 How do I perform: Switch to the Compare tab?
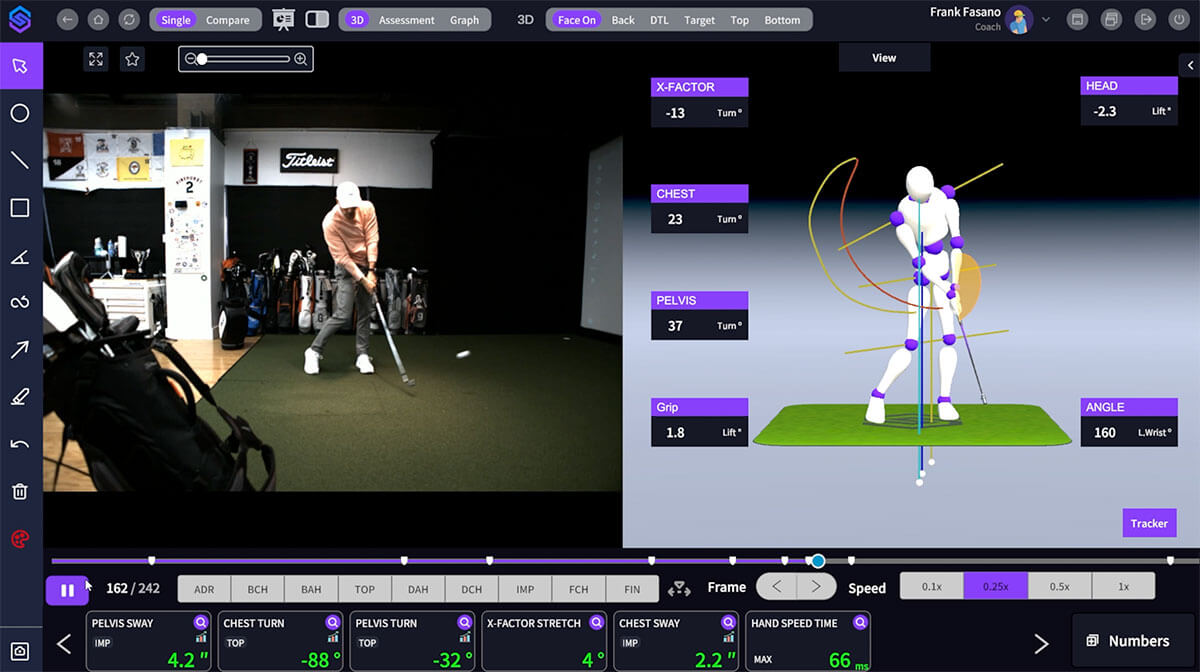coord(228,18)
